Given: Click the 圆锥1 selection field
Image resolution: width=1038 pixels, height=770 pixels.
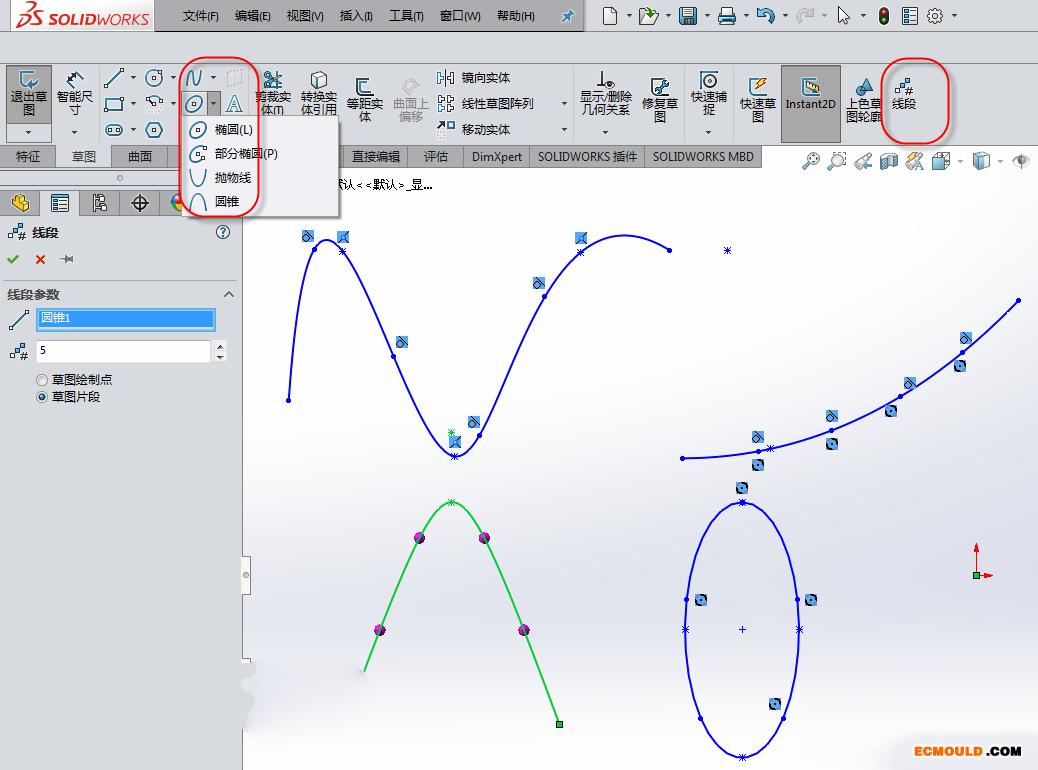Looking at the screenshot, I should (x=125, y=319).
